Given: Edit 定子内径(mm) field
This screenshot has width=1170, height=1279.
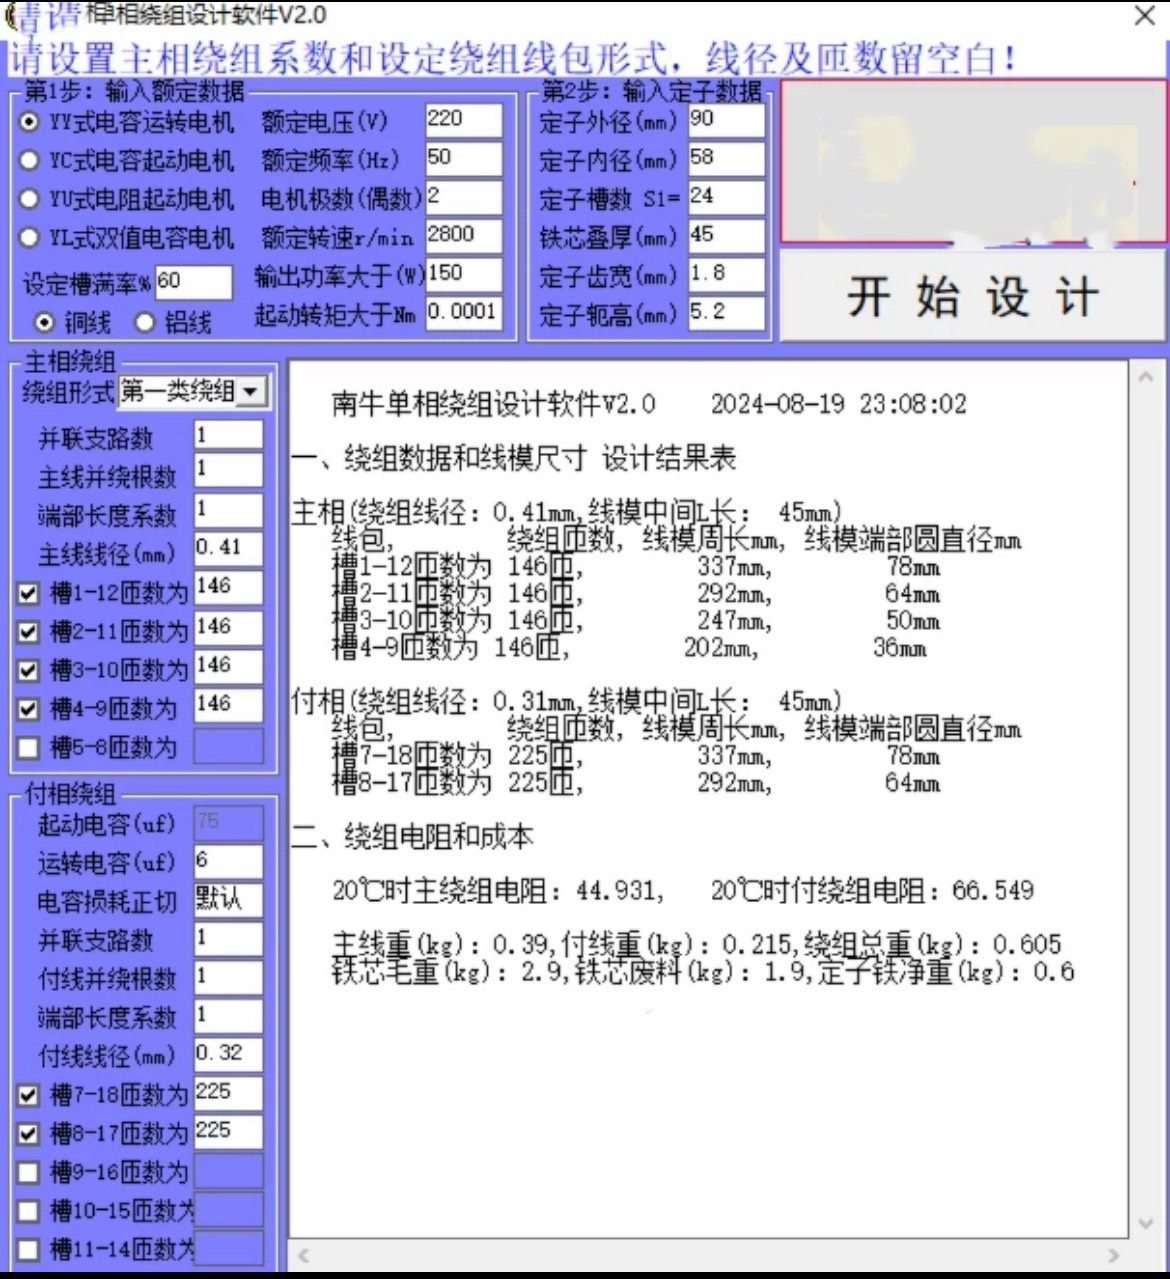Looking at the screenshot, I should tap(726, 159).
